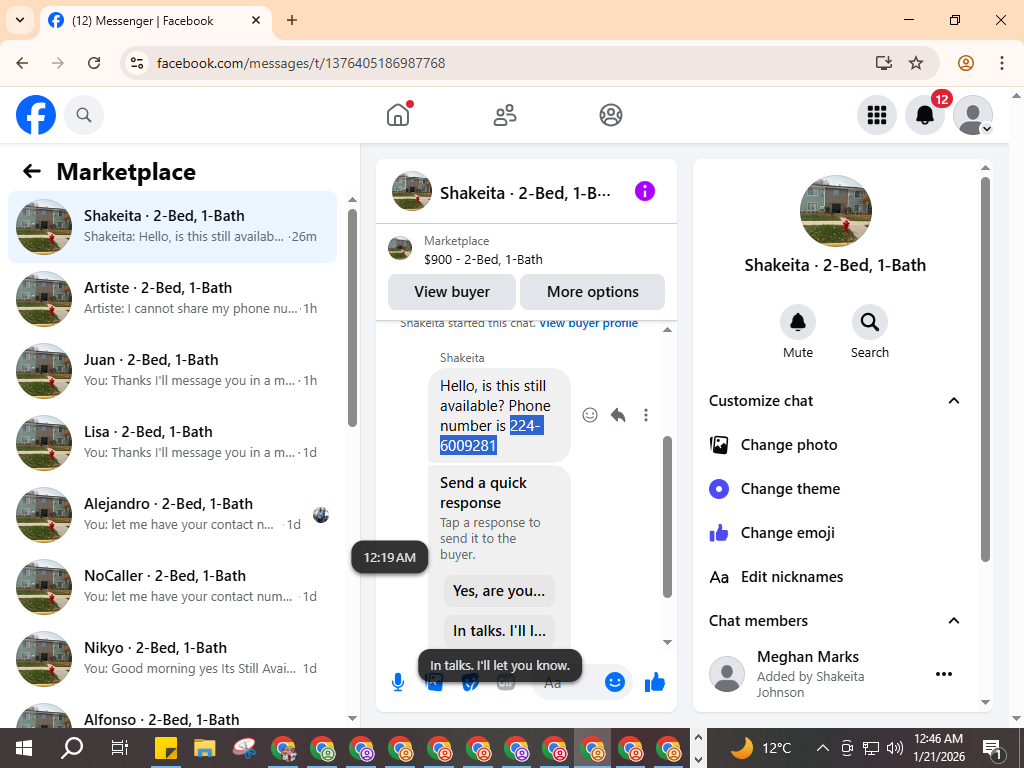
Task: Click the View buyer button
Action: pos(452,292)
